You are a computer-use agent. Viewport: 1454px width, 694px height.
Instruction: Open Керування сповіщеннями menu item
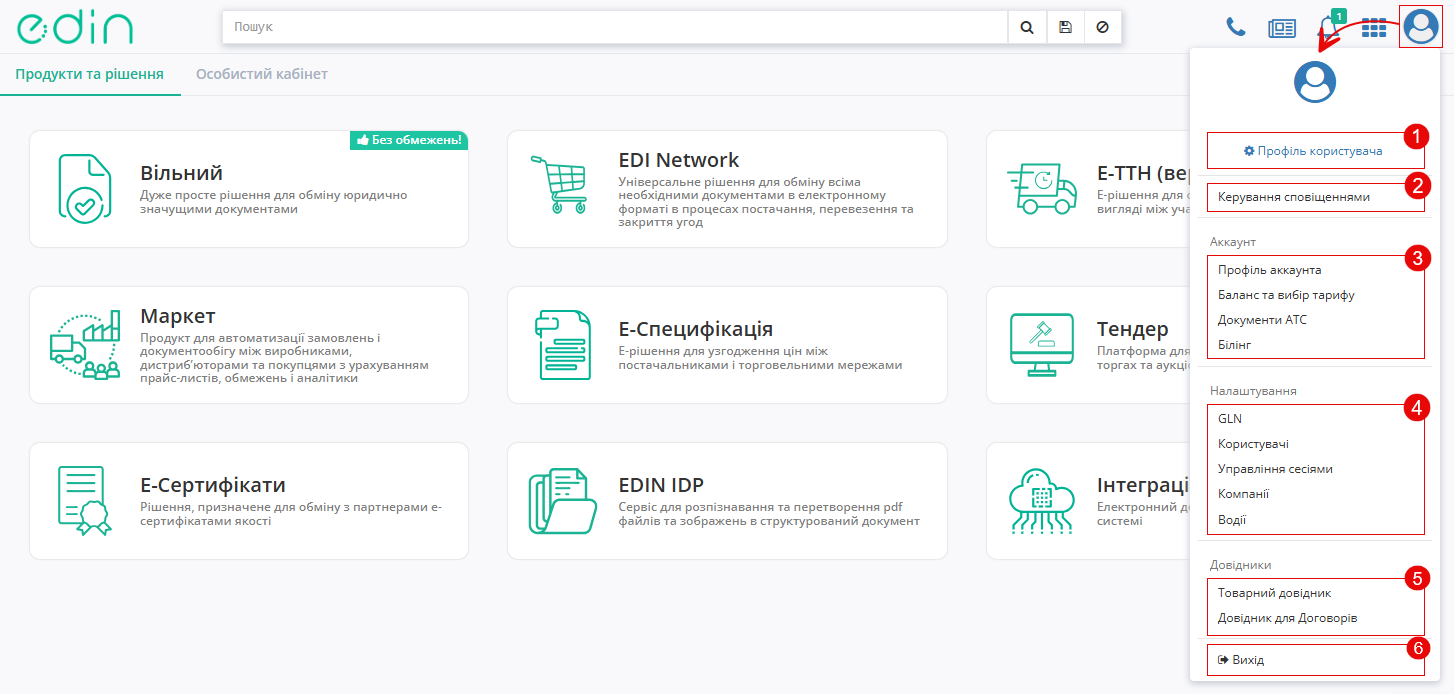(1294, 197)
